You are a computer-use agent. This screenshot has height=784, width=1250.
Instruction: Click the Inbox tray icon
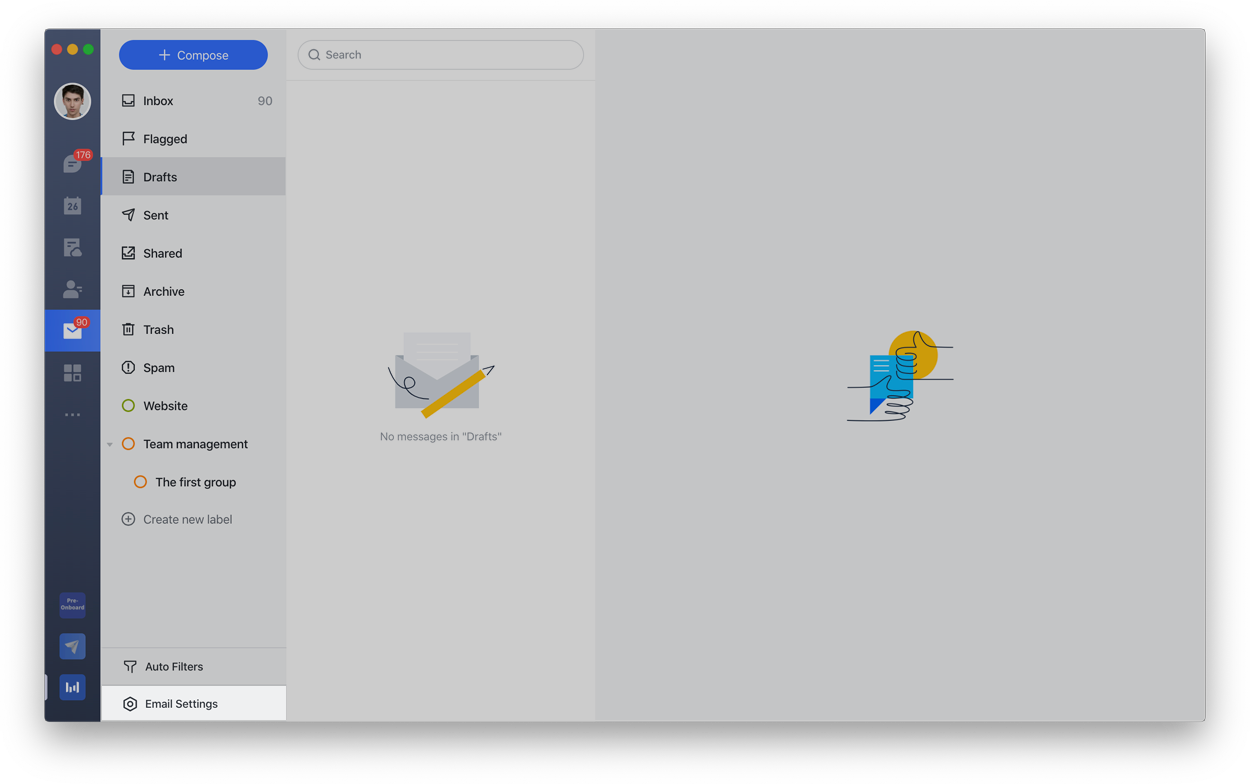tap(128, 101)
